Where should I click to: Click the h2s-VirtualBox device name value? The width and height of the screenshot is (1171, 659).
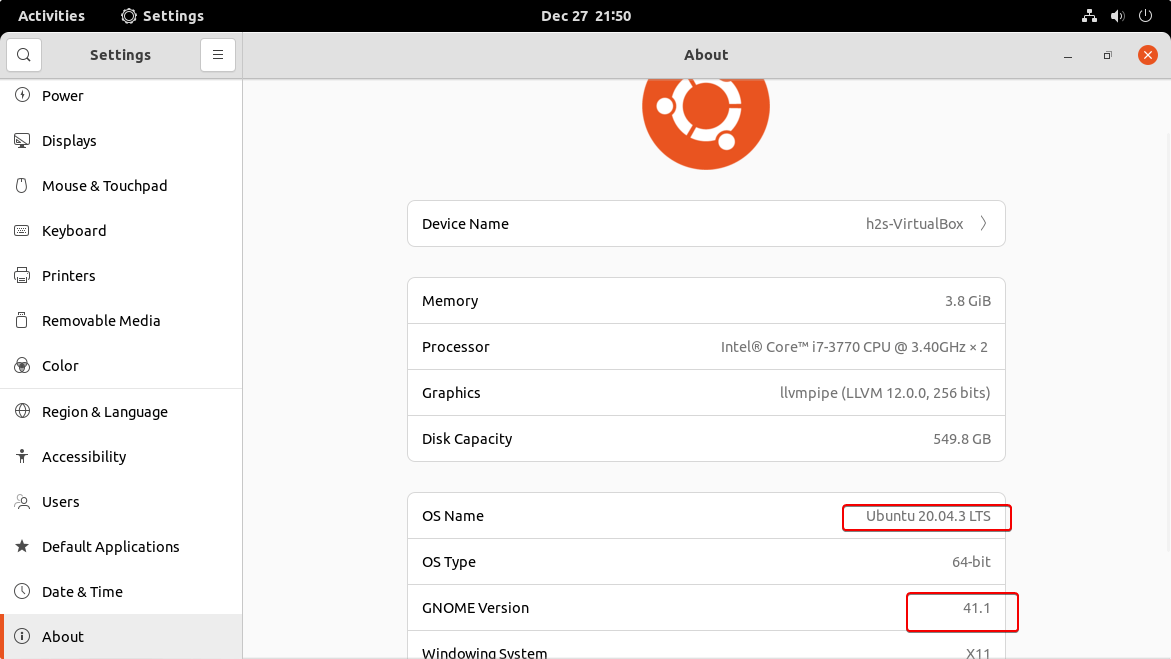(914, 224)
